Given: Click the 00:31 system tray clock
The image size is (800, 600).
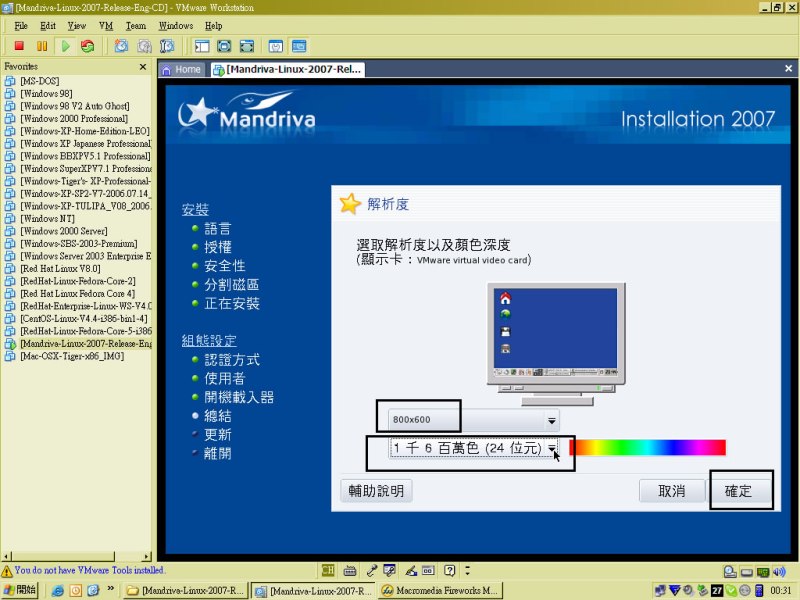Looking at the screenshot, I should [781, 591].
